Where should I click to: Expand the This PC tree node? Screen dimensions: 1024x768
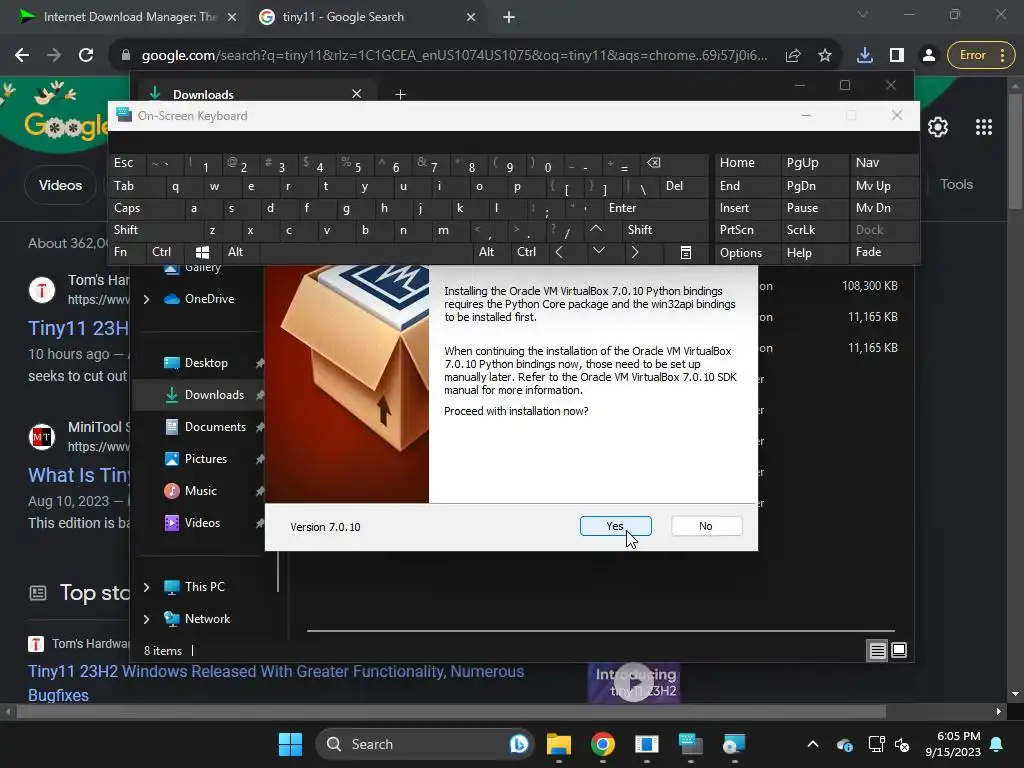click(x=146, y=587)
